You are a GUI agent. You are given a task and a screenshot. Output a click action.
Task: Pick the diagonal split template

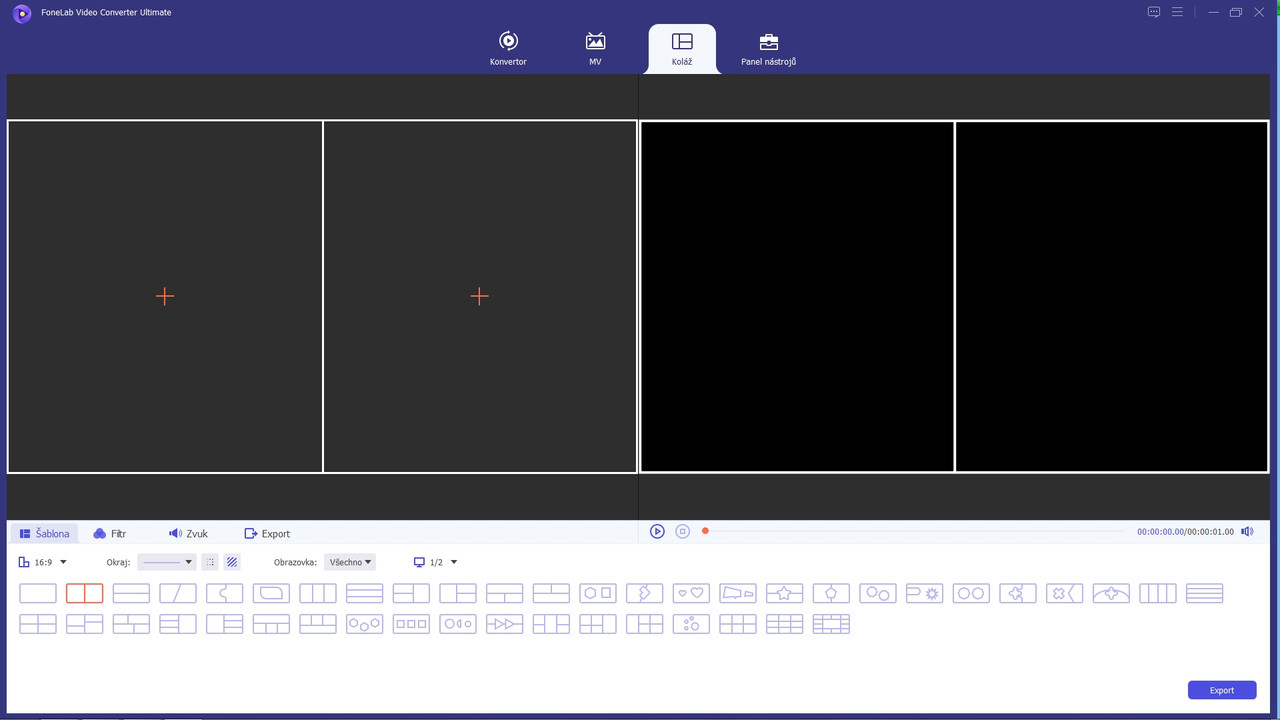click(178, 593)
